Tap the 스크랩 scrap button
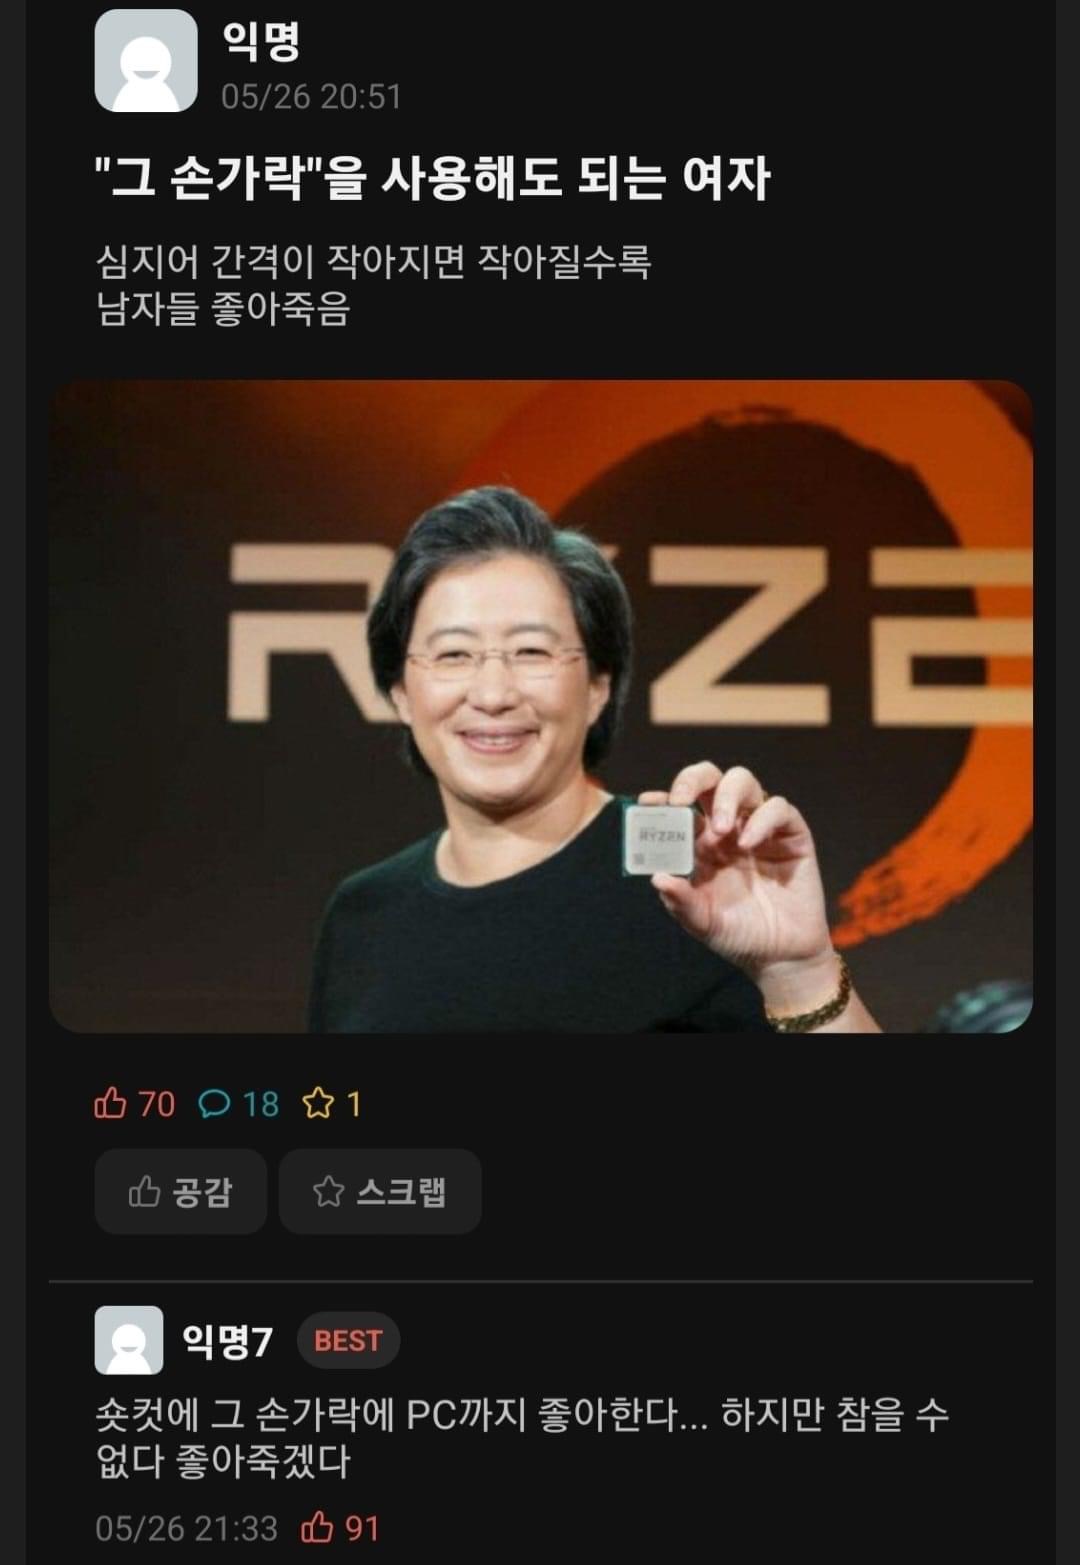This screenshot has height=1565, width=1080. 380,1191
